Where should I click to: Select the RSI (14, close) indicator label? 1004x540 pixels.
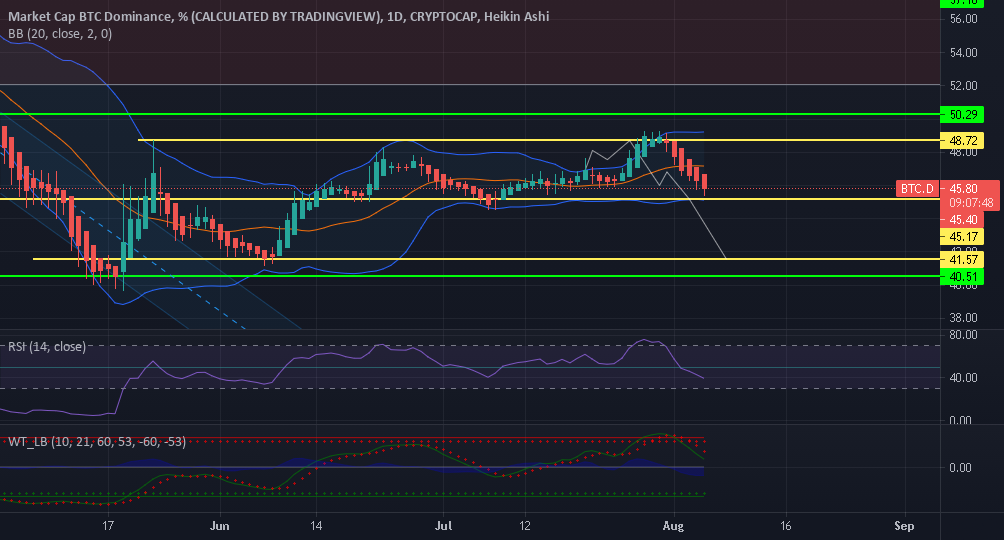[47, 347]
